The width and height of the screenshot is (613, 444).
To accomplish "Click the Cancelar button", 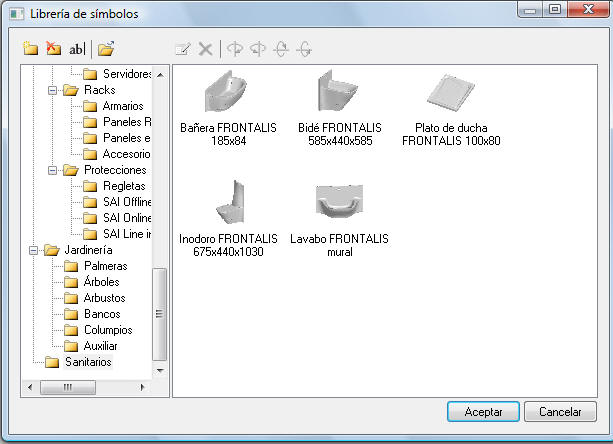I will pyautogui.click(x=560, y=412).
